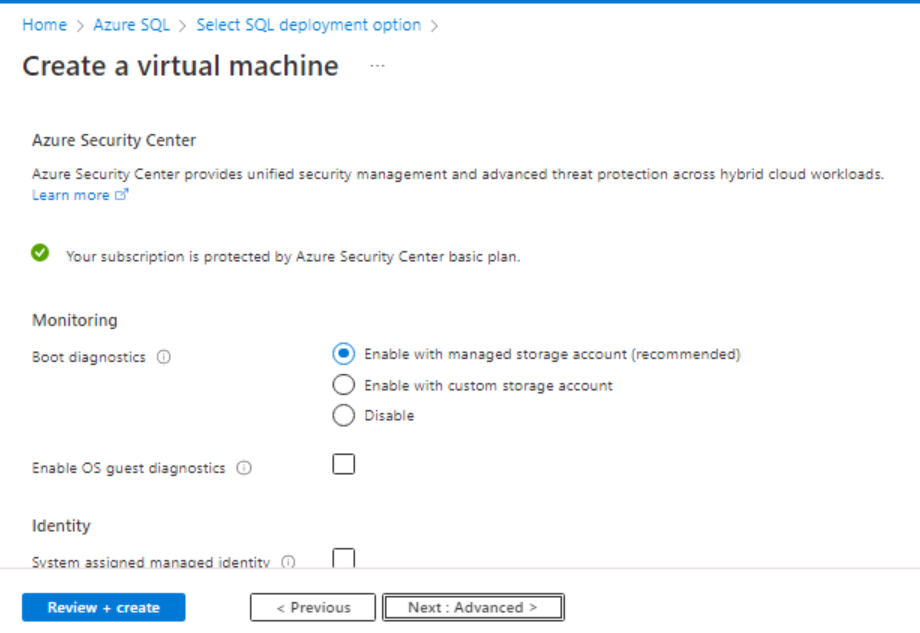Click the Boot diagnostics info icon
Image resolution: width=920 pixels, height=633 pixels.
pyautogui.click(x=164, y=357)
